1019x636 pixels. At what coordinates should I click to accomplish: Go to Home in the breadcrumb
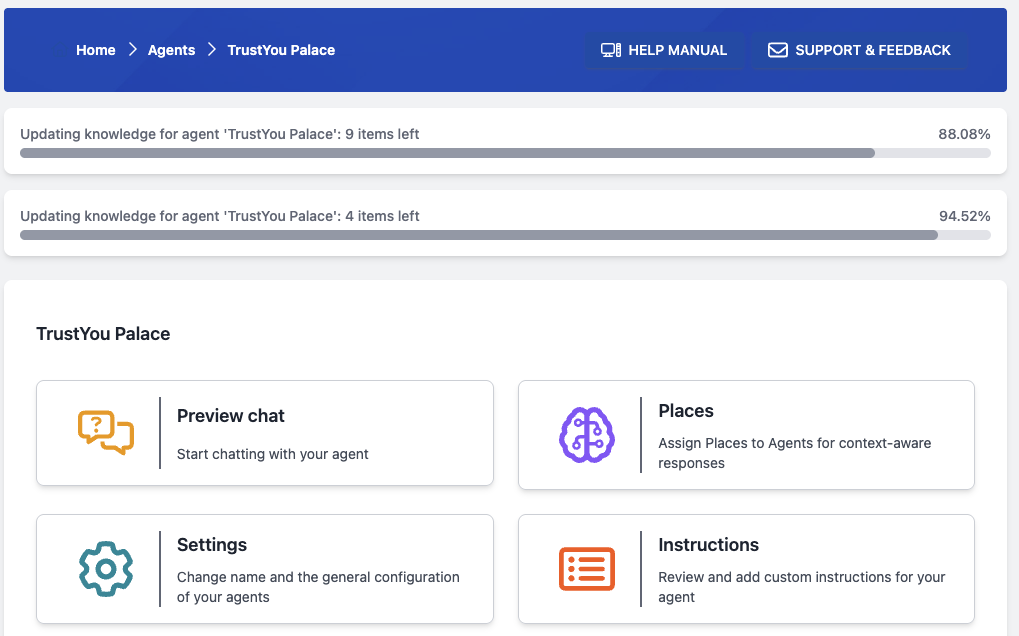96,50
